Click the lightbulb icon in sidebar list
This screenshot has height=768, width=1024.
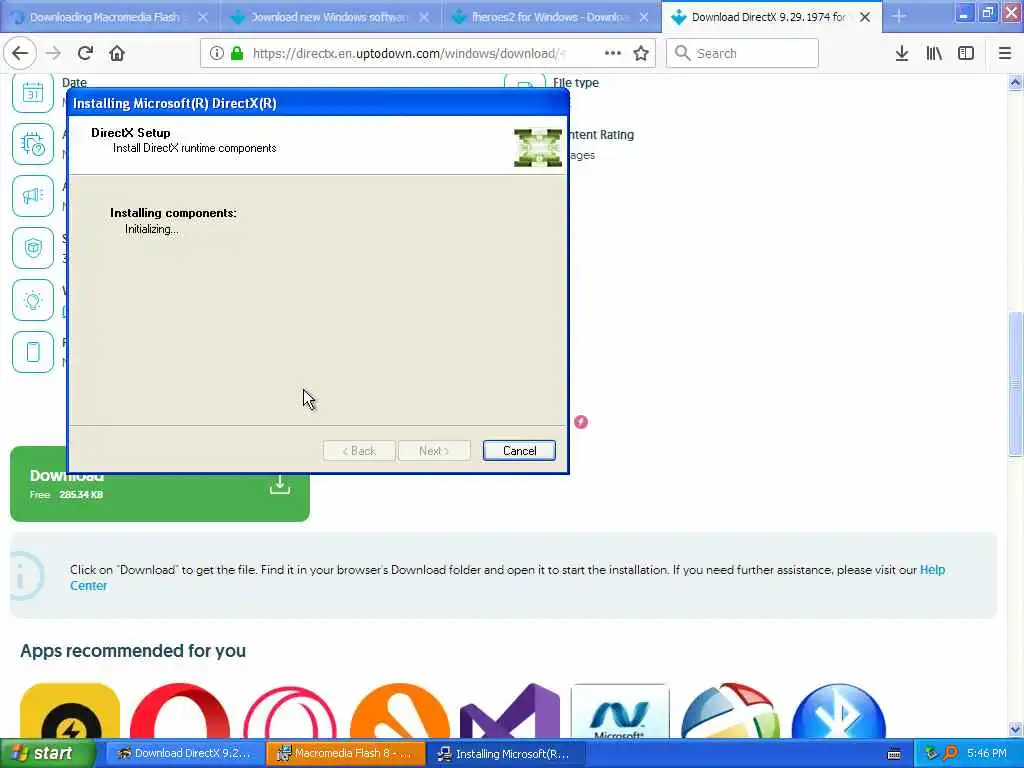tap(33, 300)
